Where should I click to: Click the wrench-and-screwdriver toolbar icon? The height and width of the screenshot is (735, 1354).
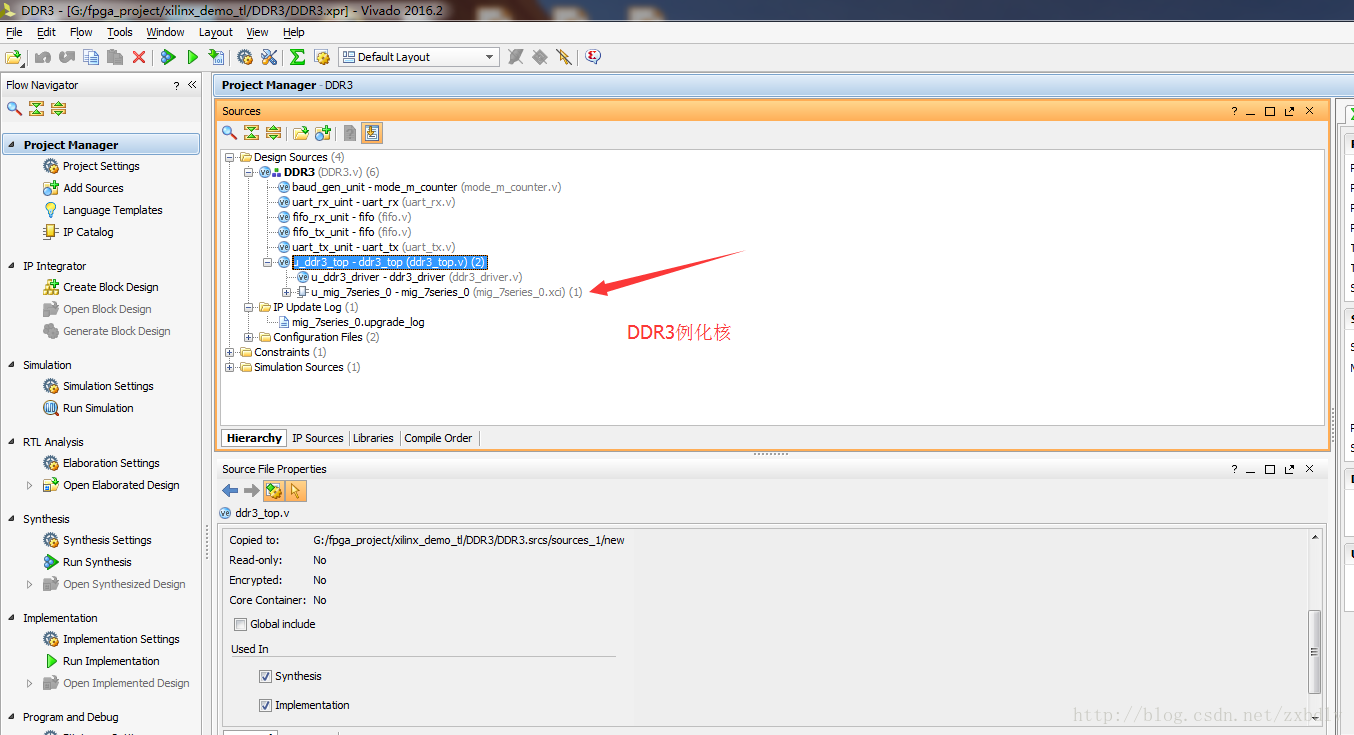(x=269, y=57)
